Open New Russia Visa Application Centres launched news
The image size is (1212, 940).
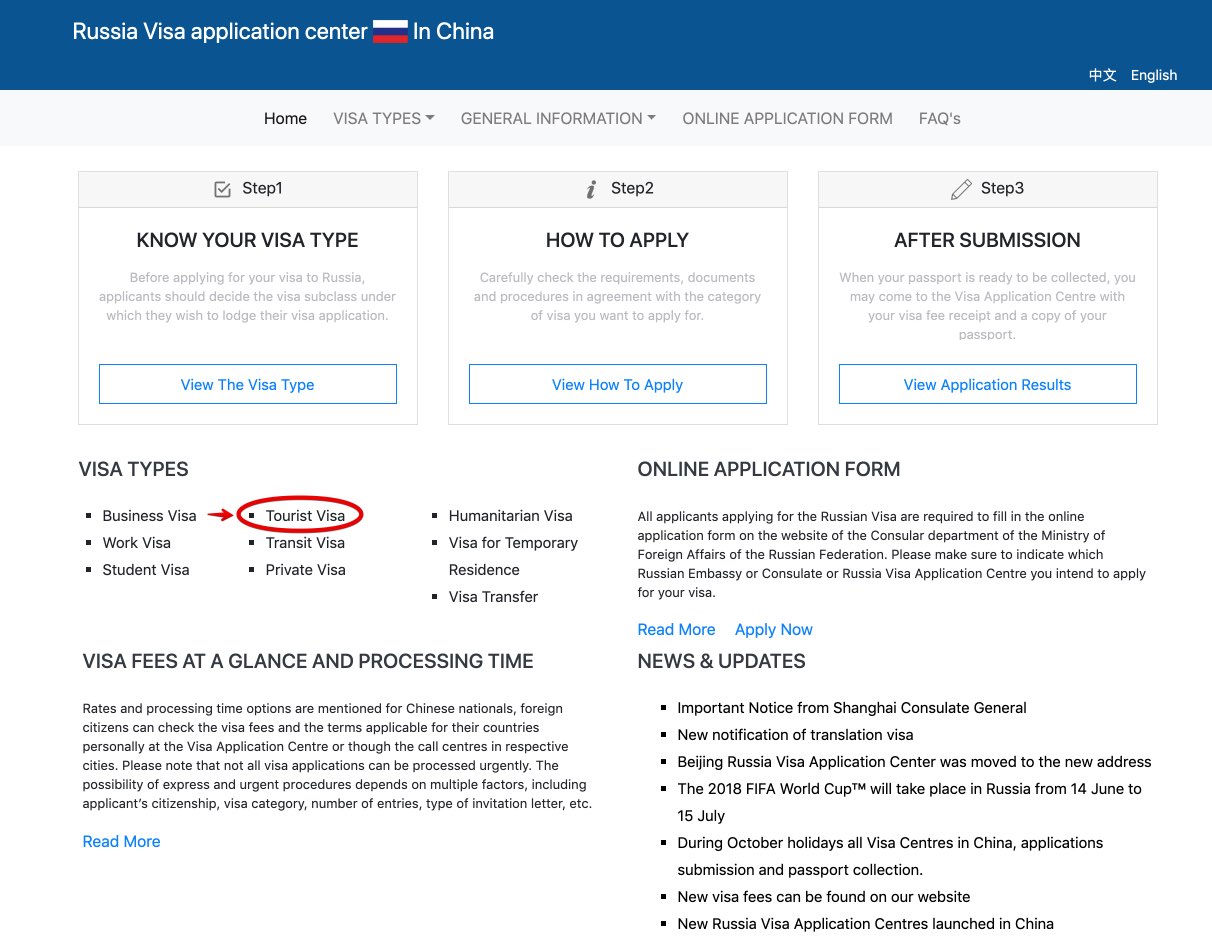point(865,924)
